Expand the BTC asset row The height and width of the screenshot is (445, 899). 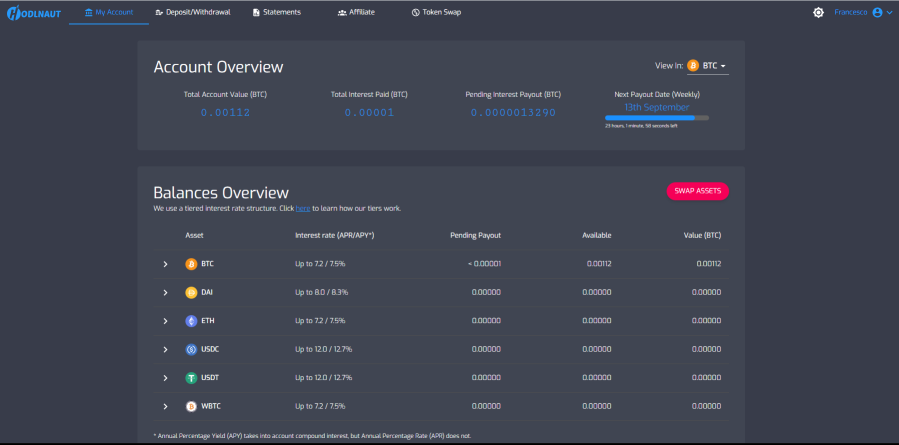(165, 264)
